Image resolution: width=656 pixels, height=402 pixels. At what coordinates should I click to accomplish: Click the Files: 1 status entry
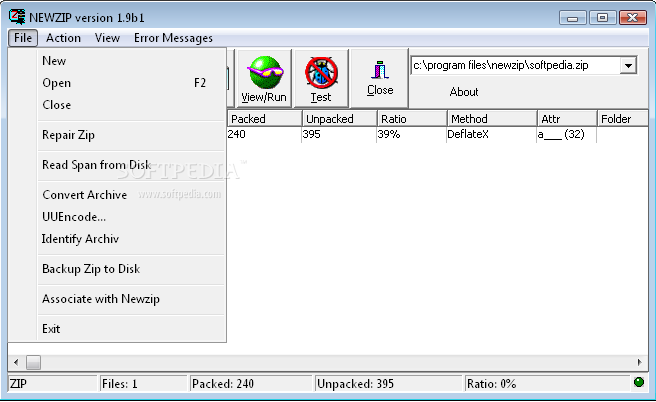[x=144, y=384]
